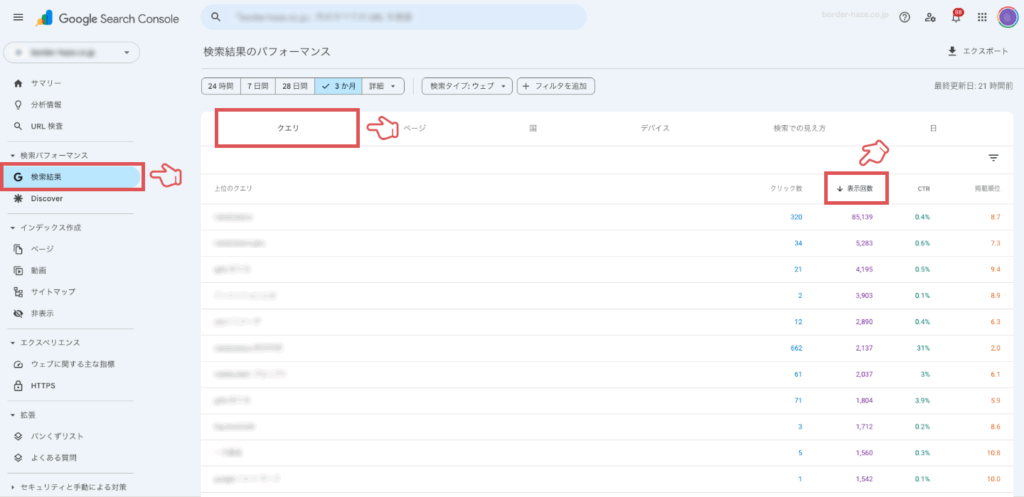Open the Google apps grid
Screen dimensions: 1024x497
[982, 17]
